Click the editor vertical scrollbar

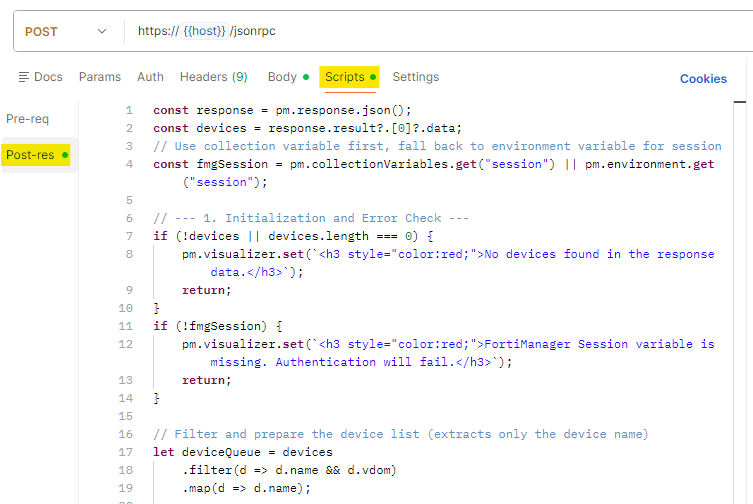click(740, 303)
